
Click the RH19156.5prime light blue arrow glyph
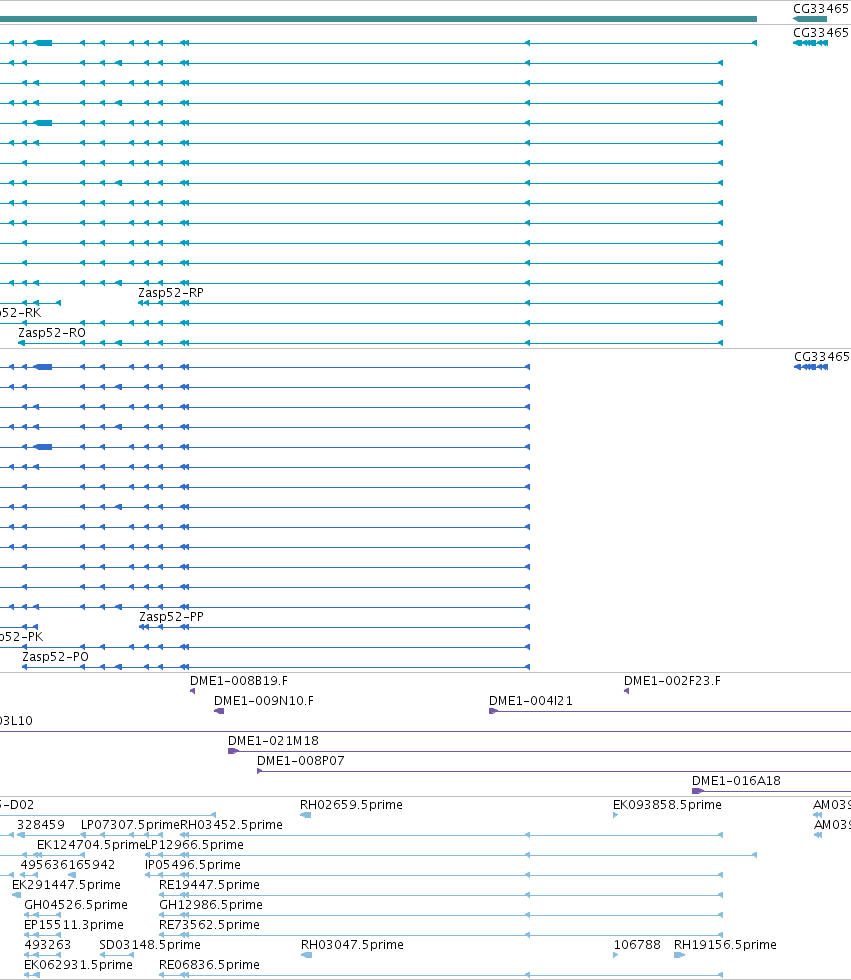pos(679,955)
